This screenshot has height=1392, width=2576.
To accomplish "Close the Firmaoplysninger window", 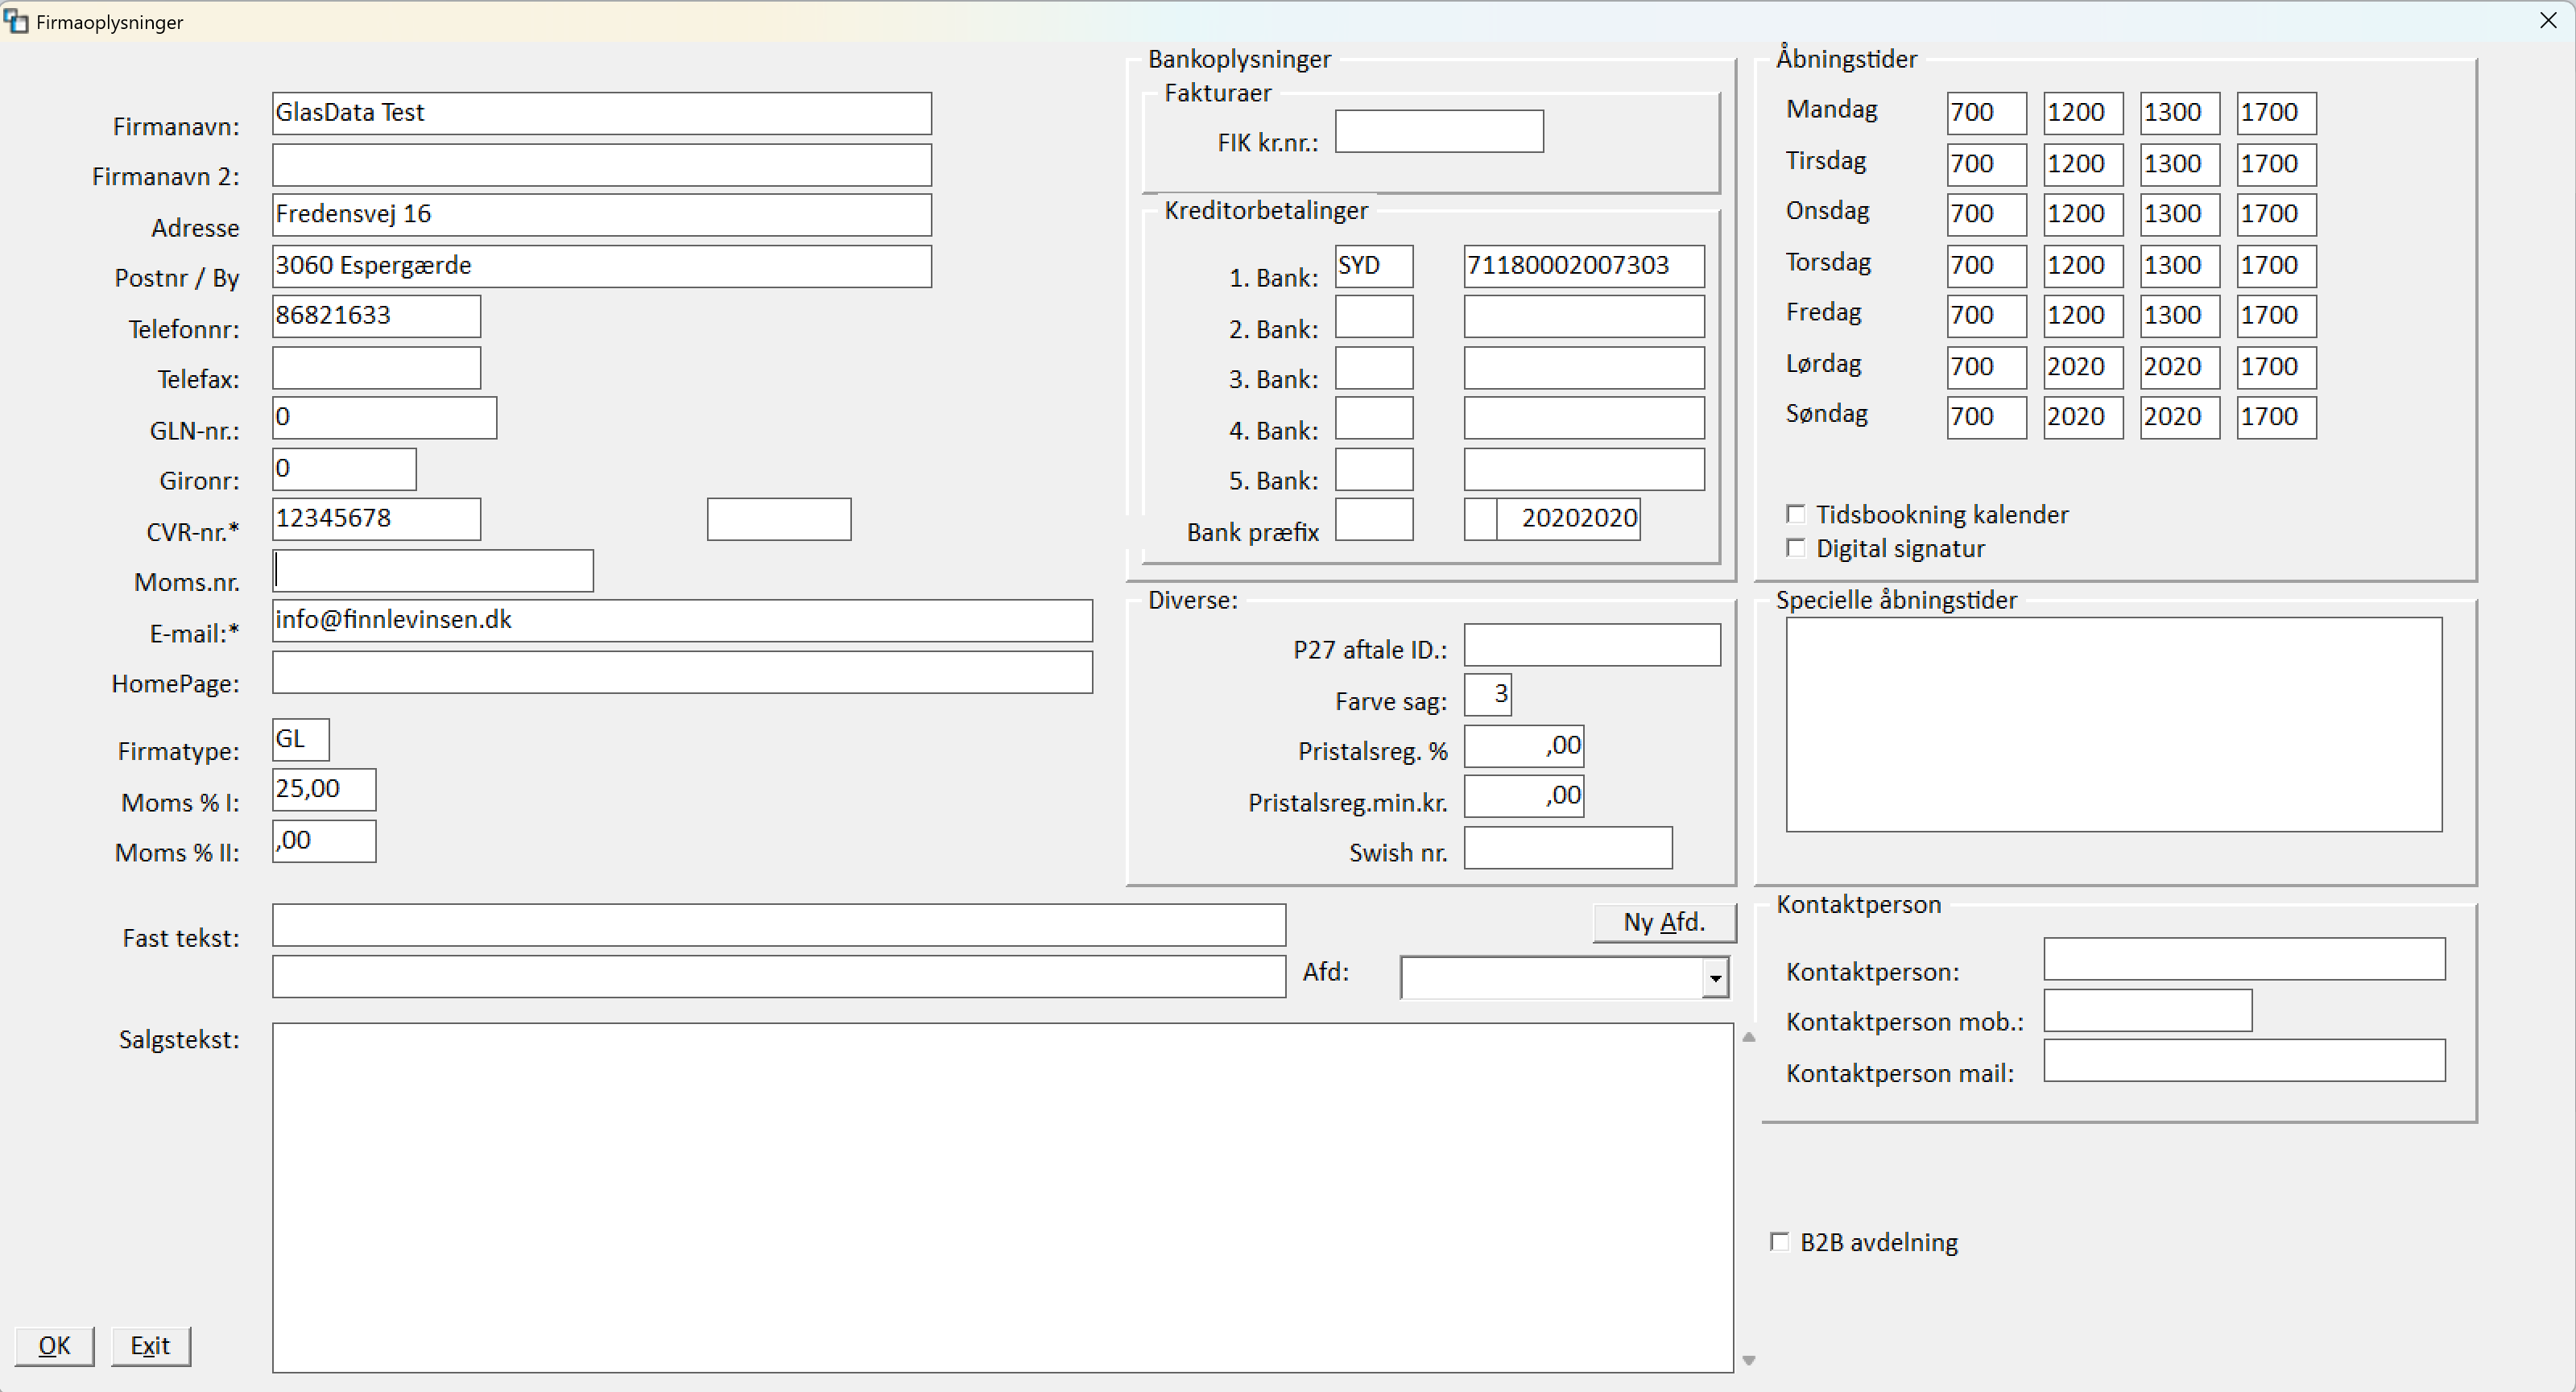I will point(2548,21).
